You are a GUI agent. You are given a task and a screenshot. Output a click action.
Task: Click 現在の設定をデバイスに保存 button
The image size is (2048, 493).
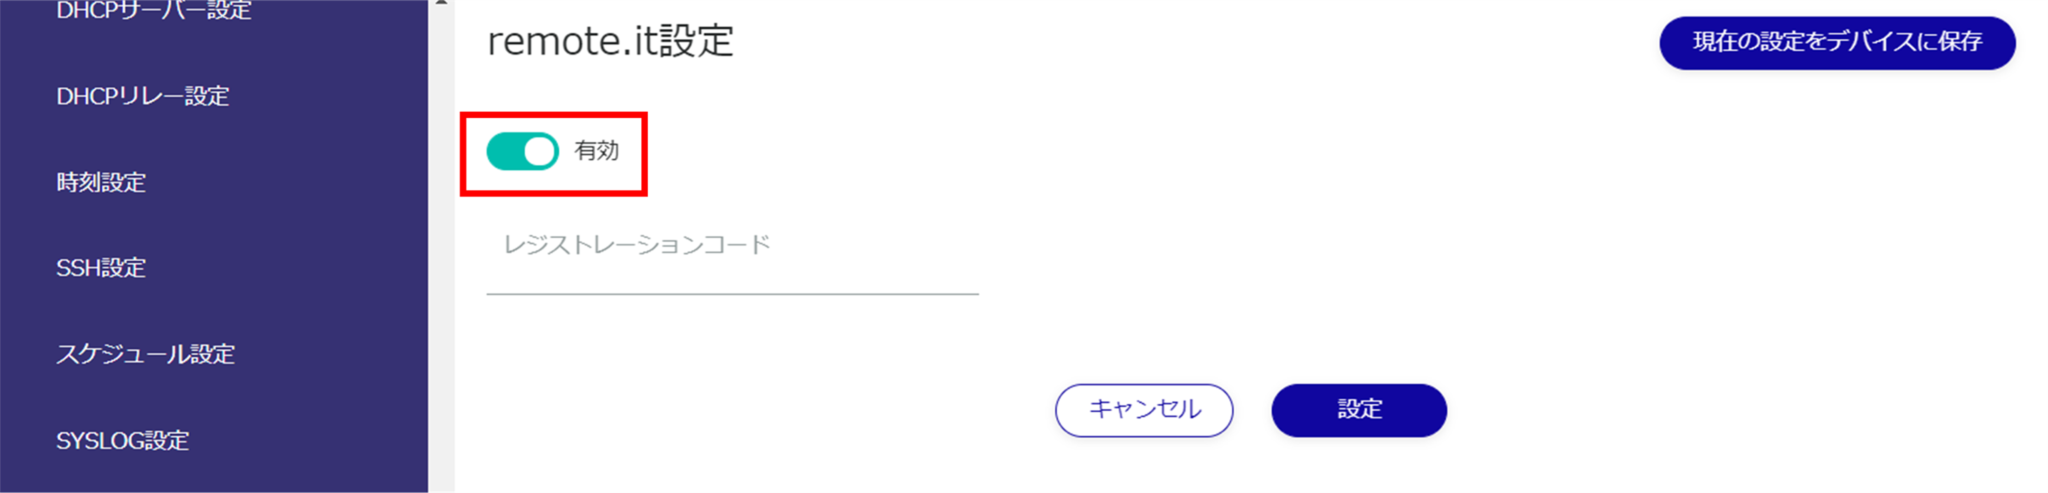[x=1836, y=42]
